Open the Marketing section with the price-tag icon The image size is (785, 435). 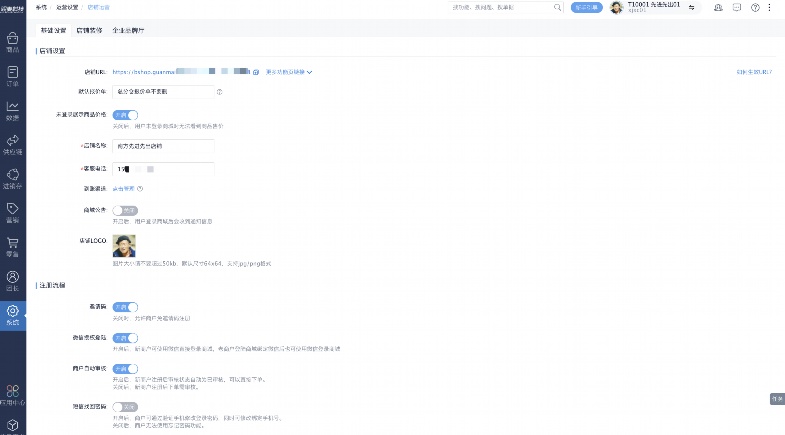point(13,212)
